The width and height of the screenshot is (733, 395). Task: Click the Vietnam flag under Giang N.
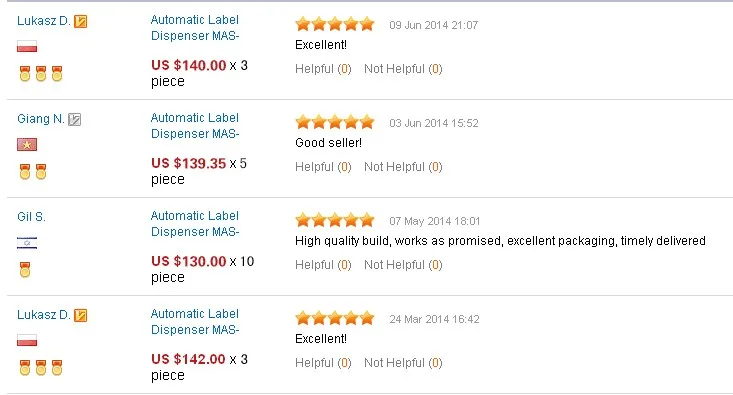click(x=27, y=144)
